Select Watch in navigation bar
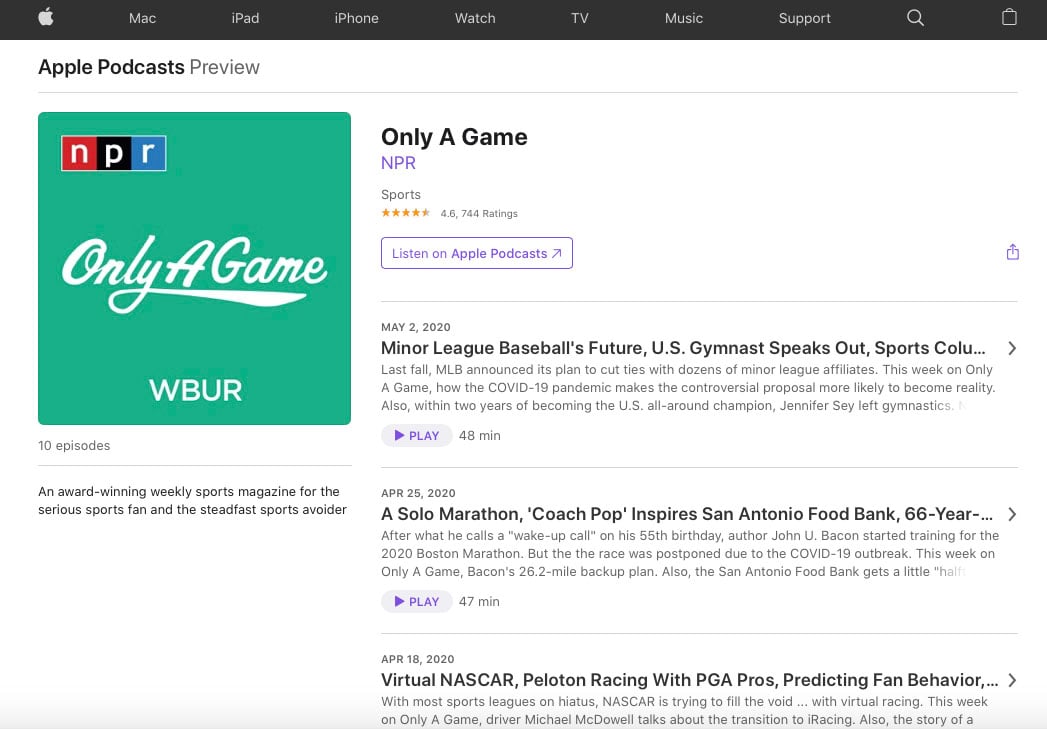 475,18
